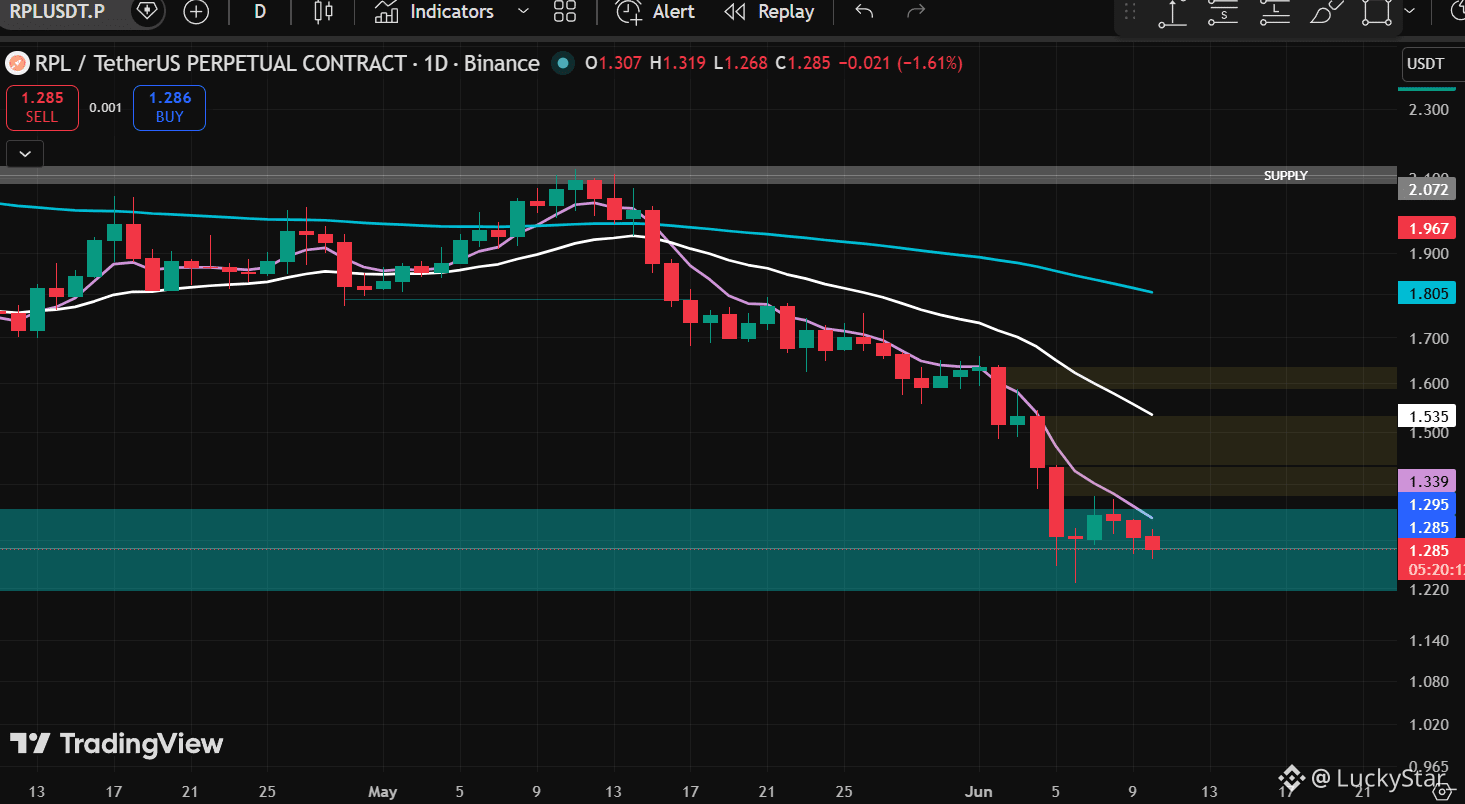
Task: Click the May label on the time axis
Action: pos(382,792)
